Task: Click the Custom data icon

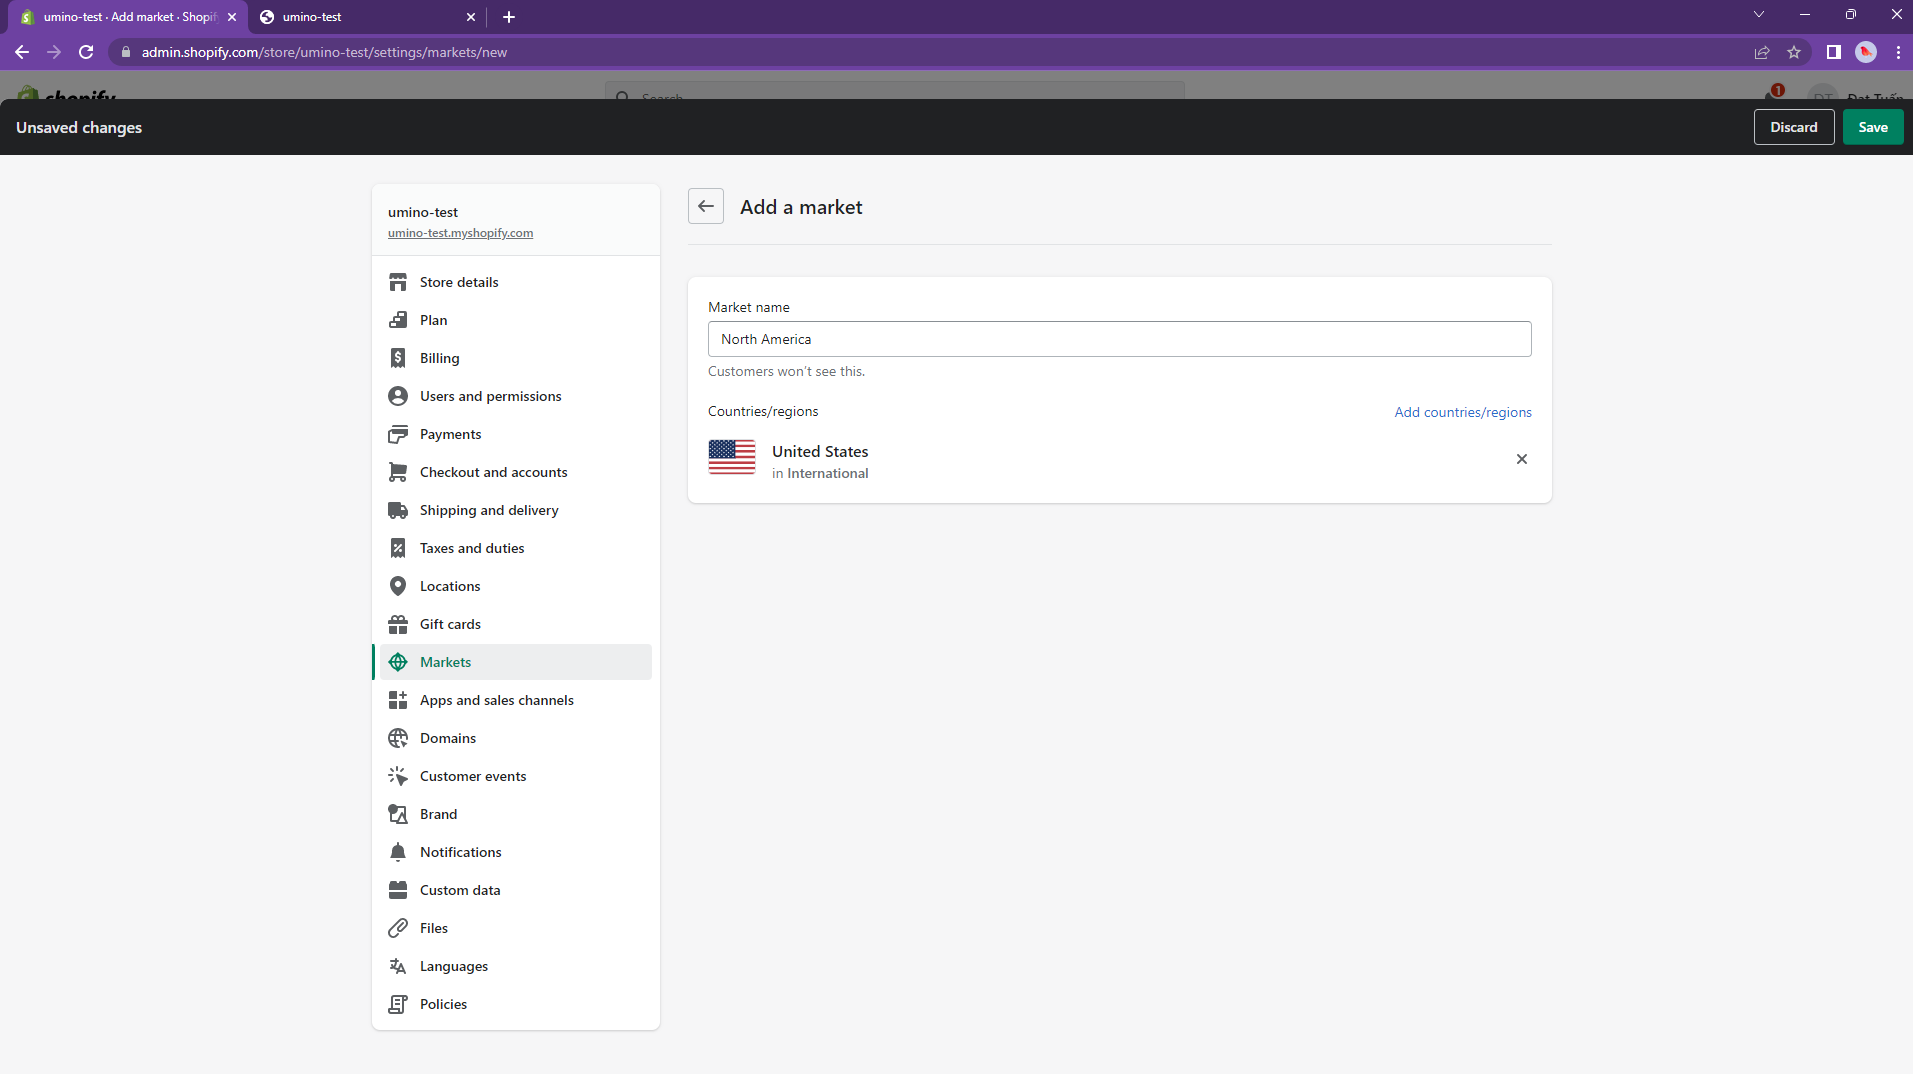Action: tap(398, 890)
